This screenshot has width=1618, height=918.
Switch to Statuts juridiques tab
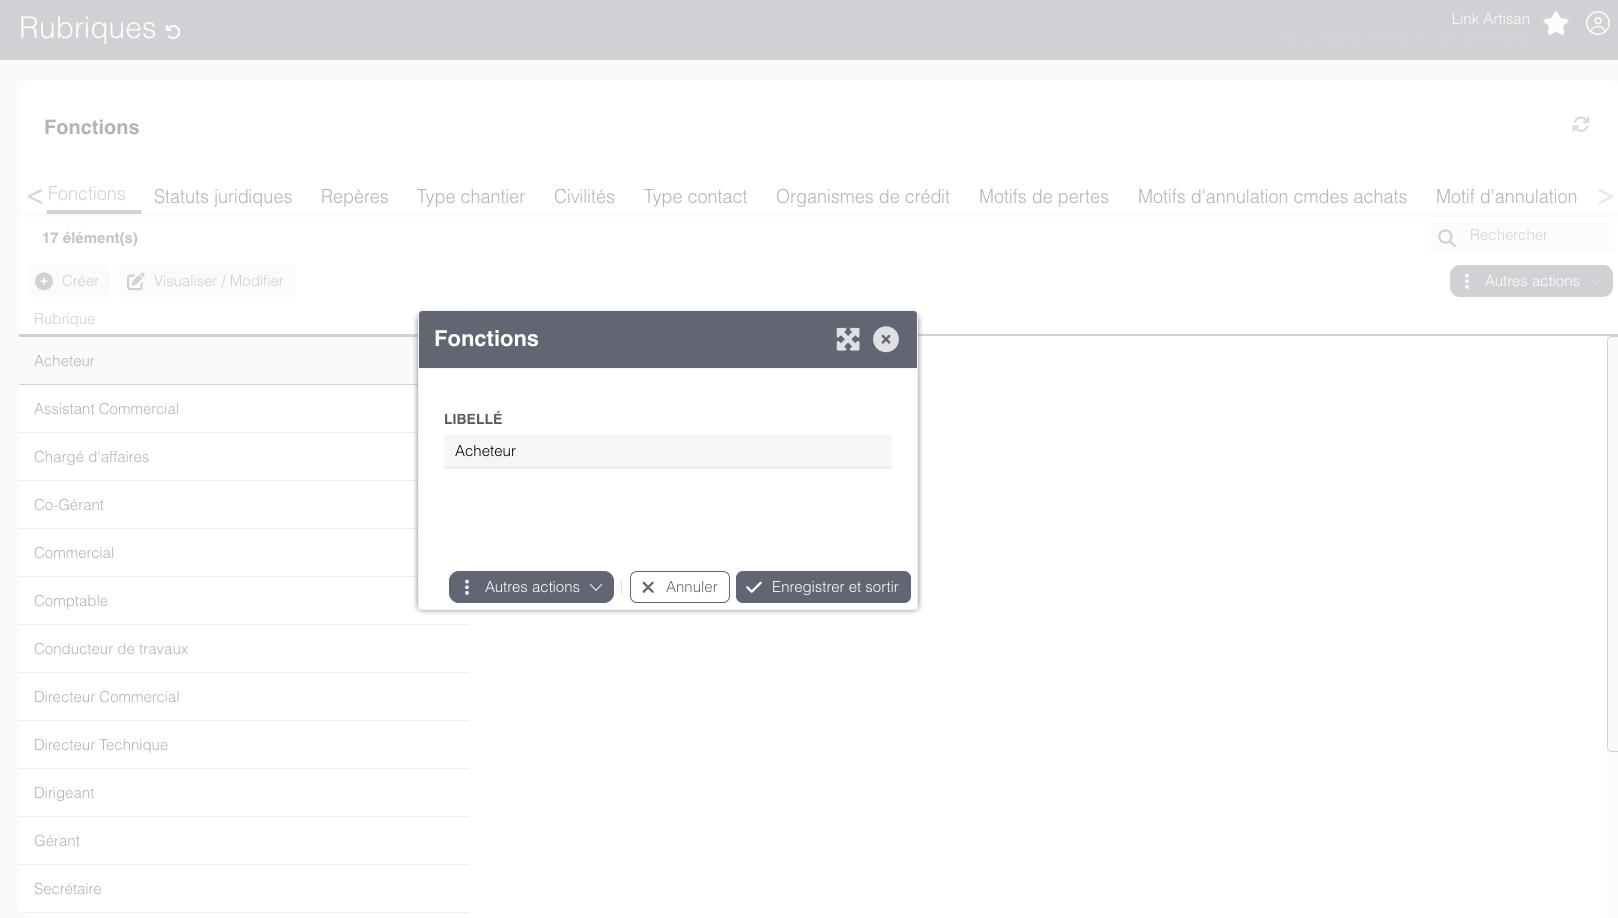click(x=223, y=197)
